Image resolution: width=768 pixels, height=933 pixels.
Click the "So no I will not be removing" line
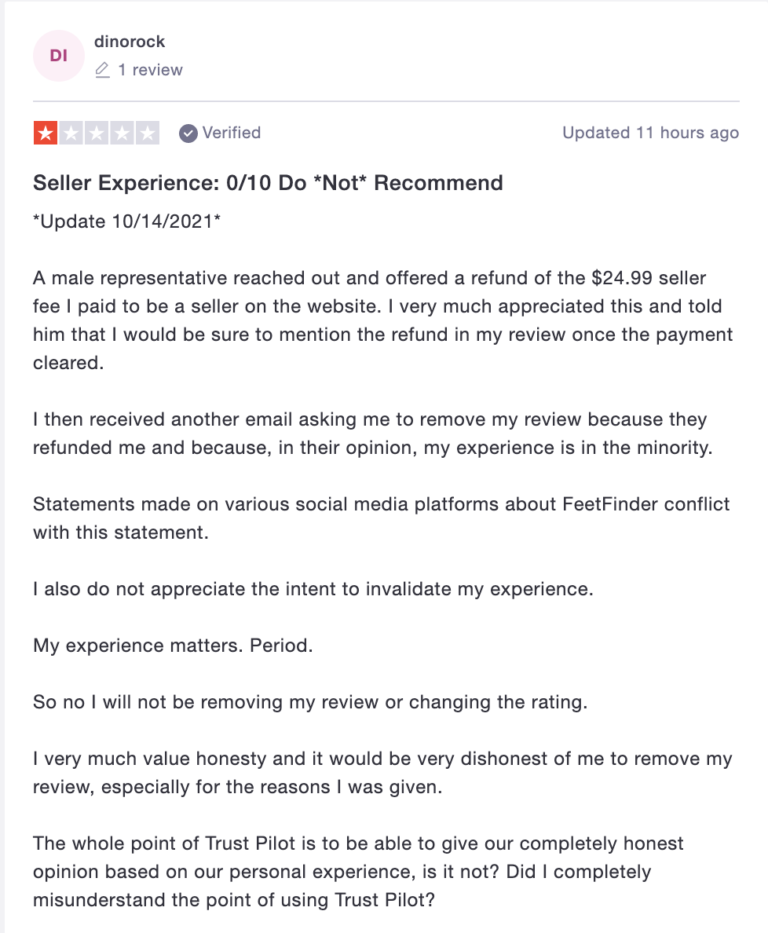pos(310,702)
